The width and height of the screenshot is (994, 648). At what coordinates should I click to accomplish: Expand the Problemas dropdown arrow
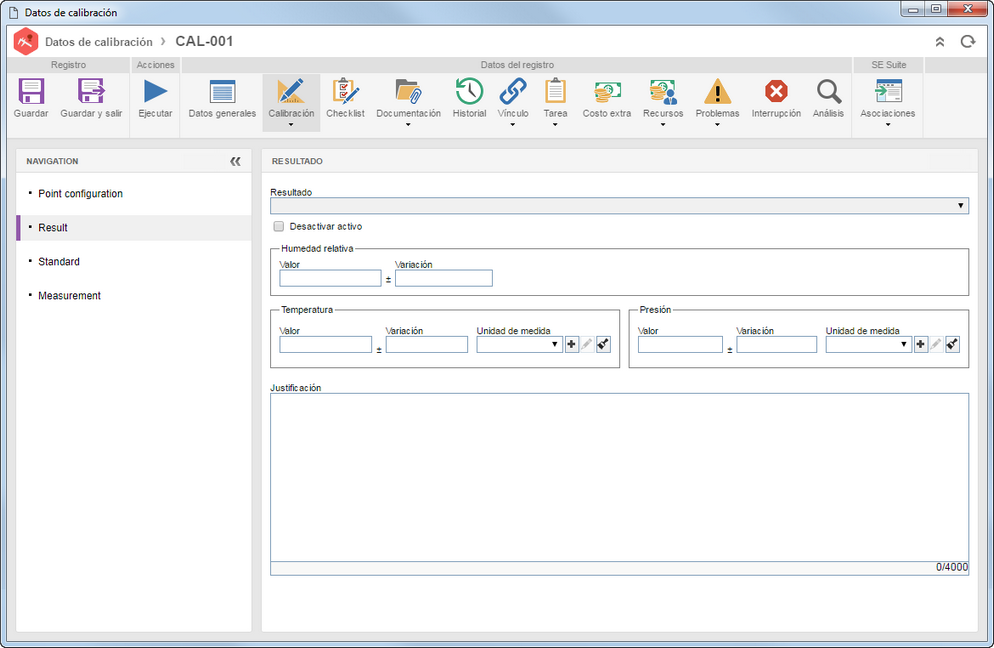click(718, 125)
